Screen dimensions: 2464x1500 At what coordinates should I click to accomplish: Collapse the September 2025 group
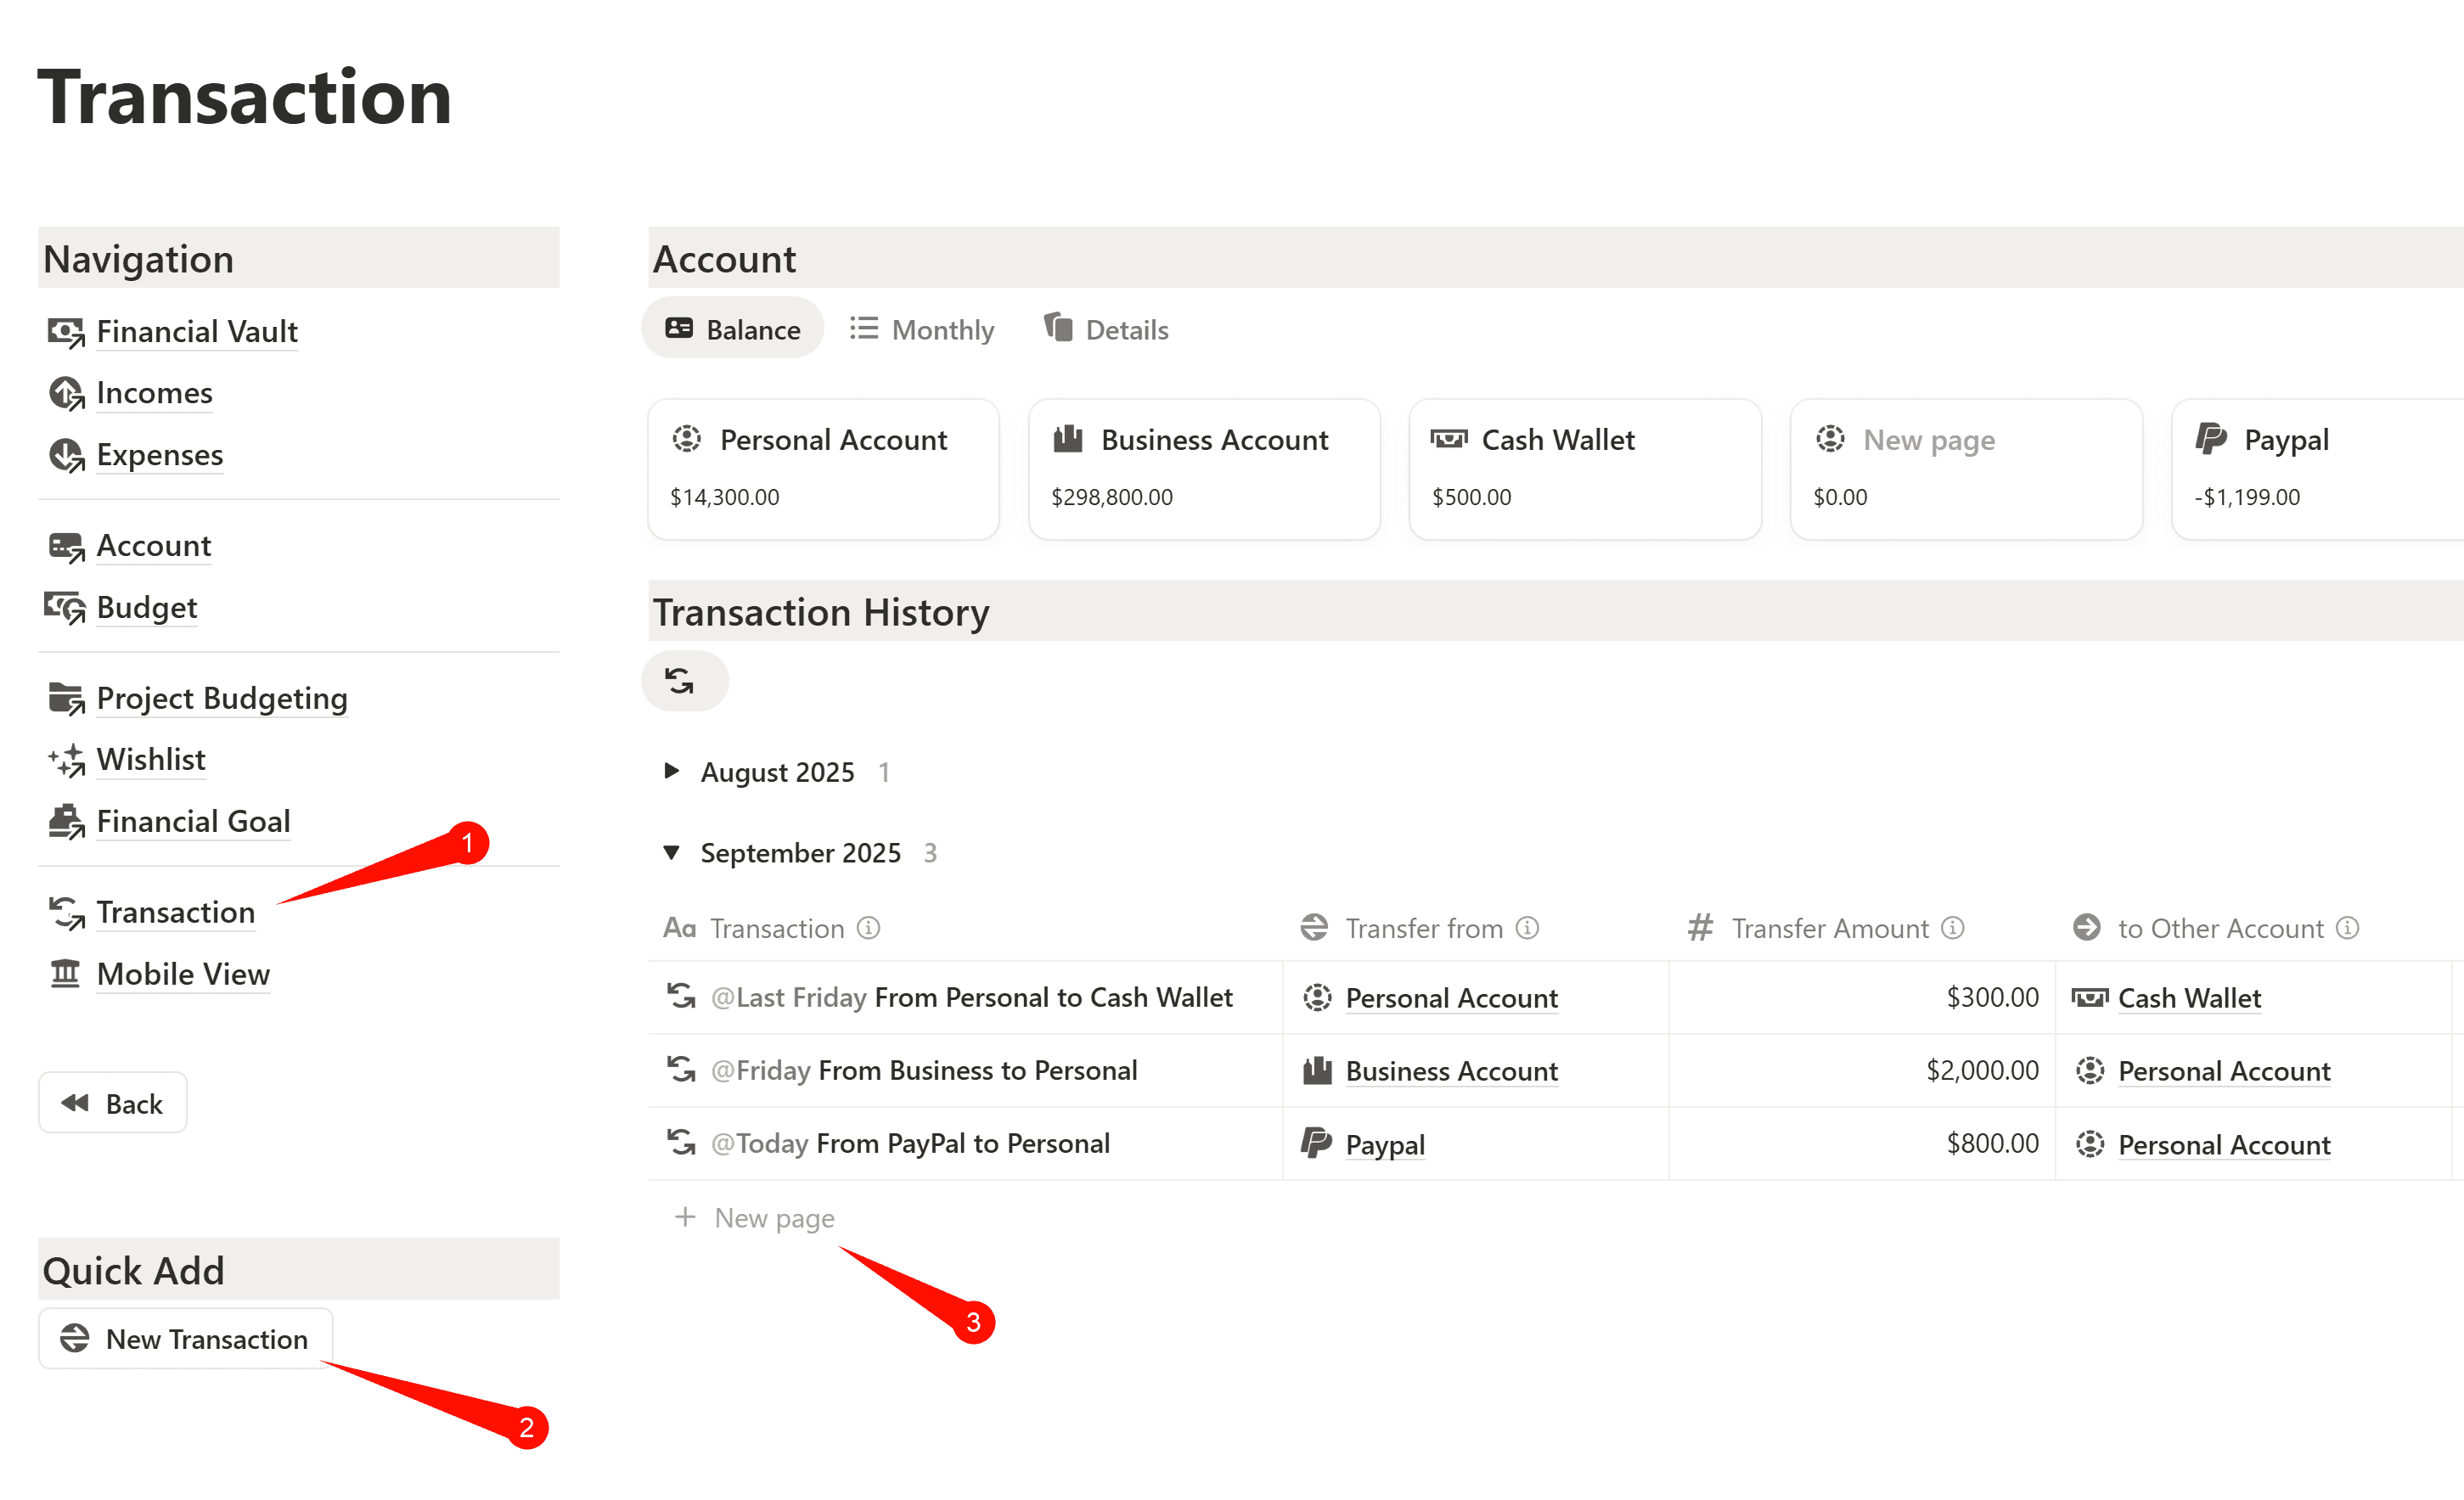tap(672, 853)
